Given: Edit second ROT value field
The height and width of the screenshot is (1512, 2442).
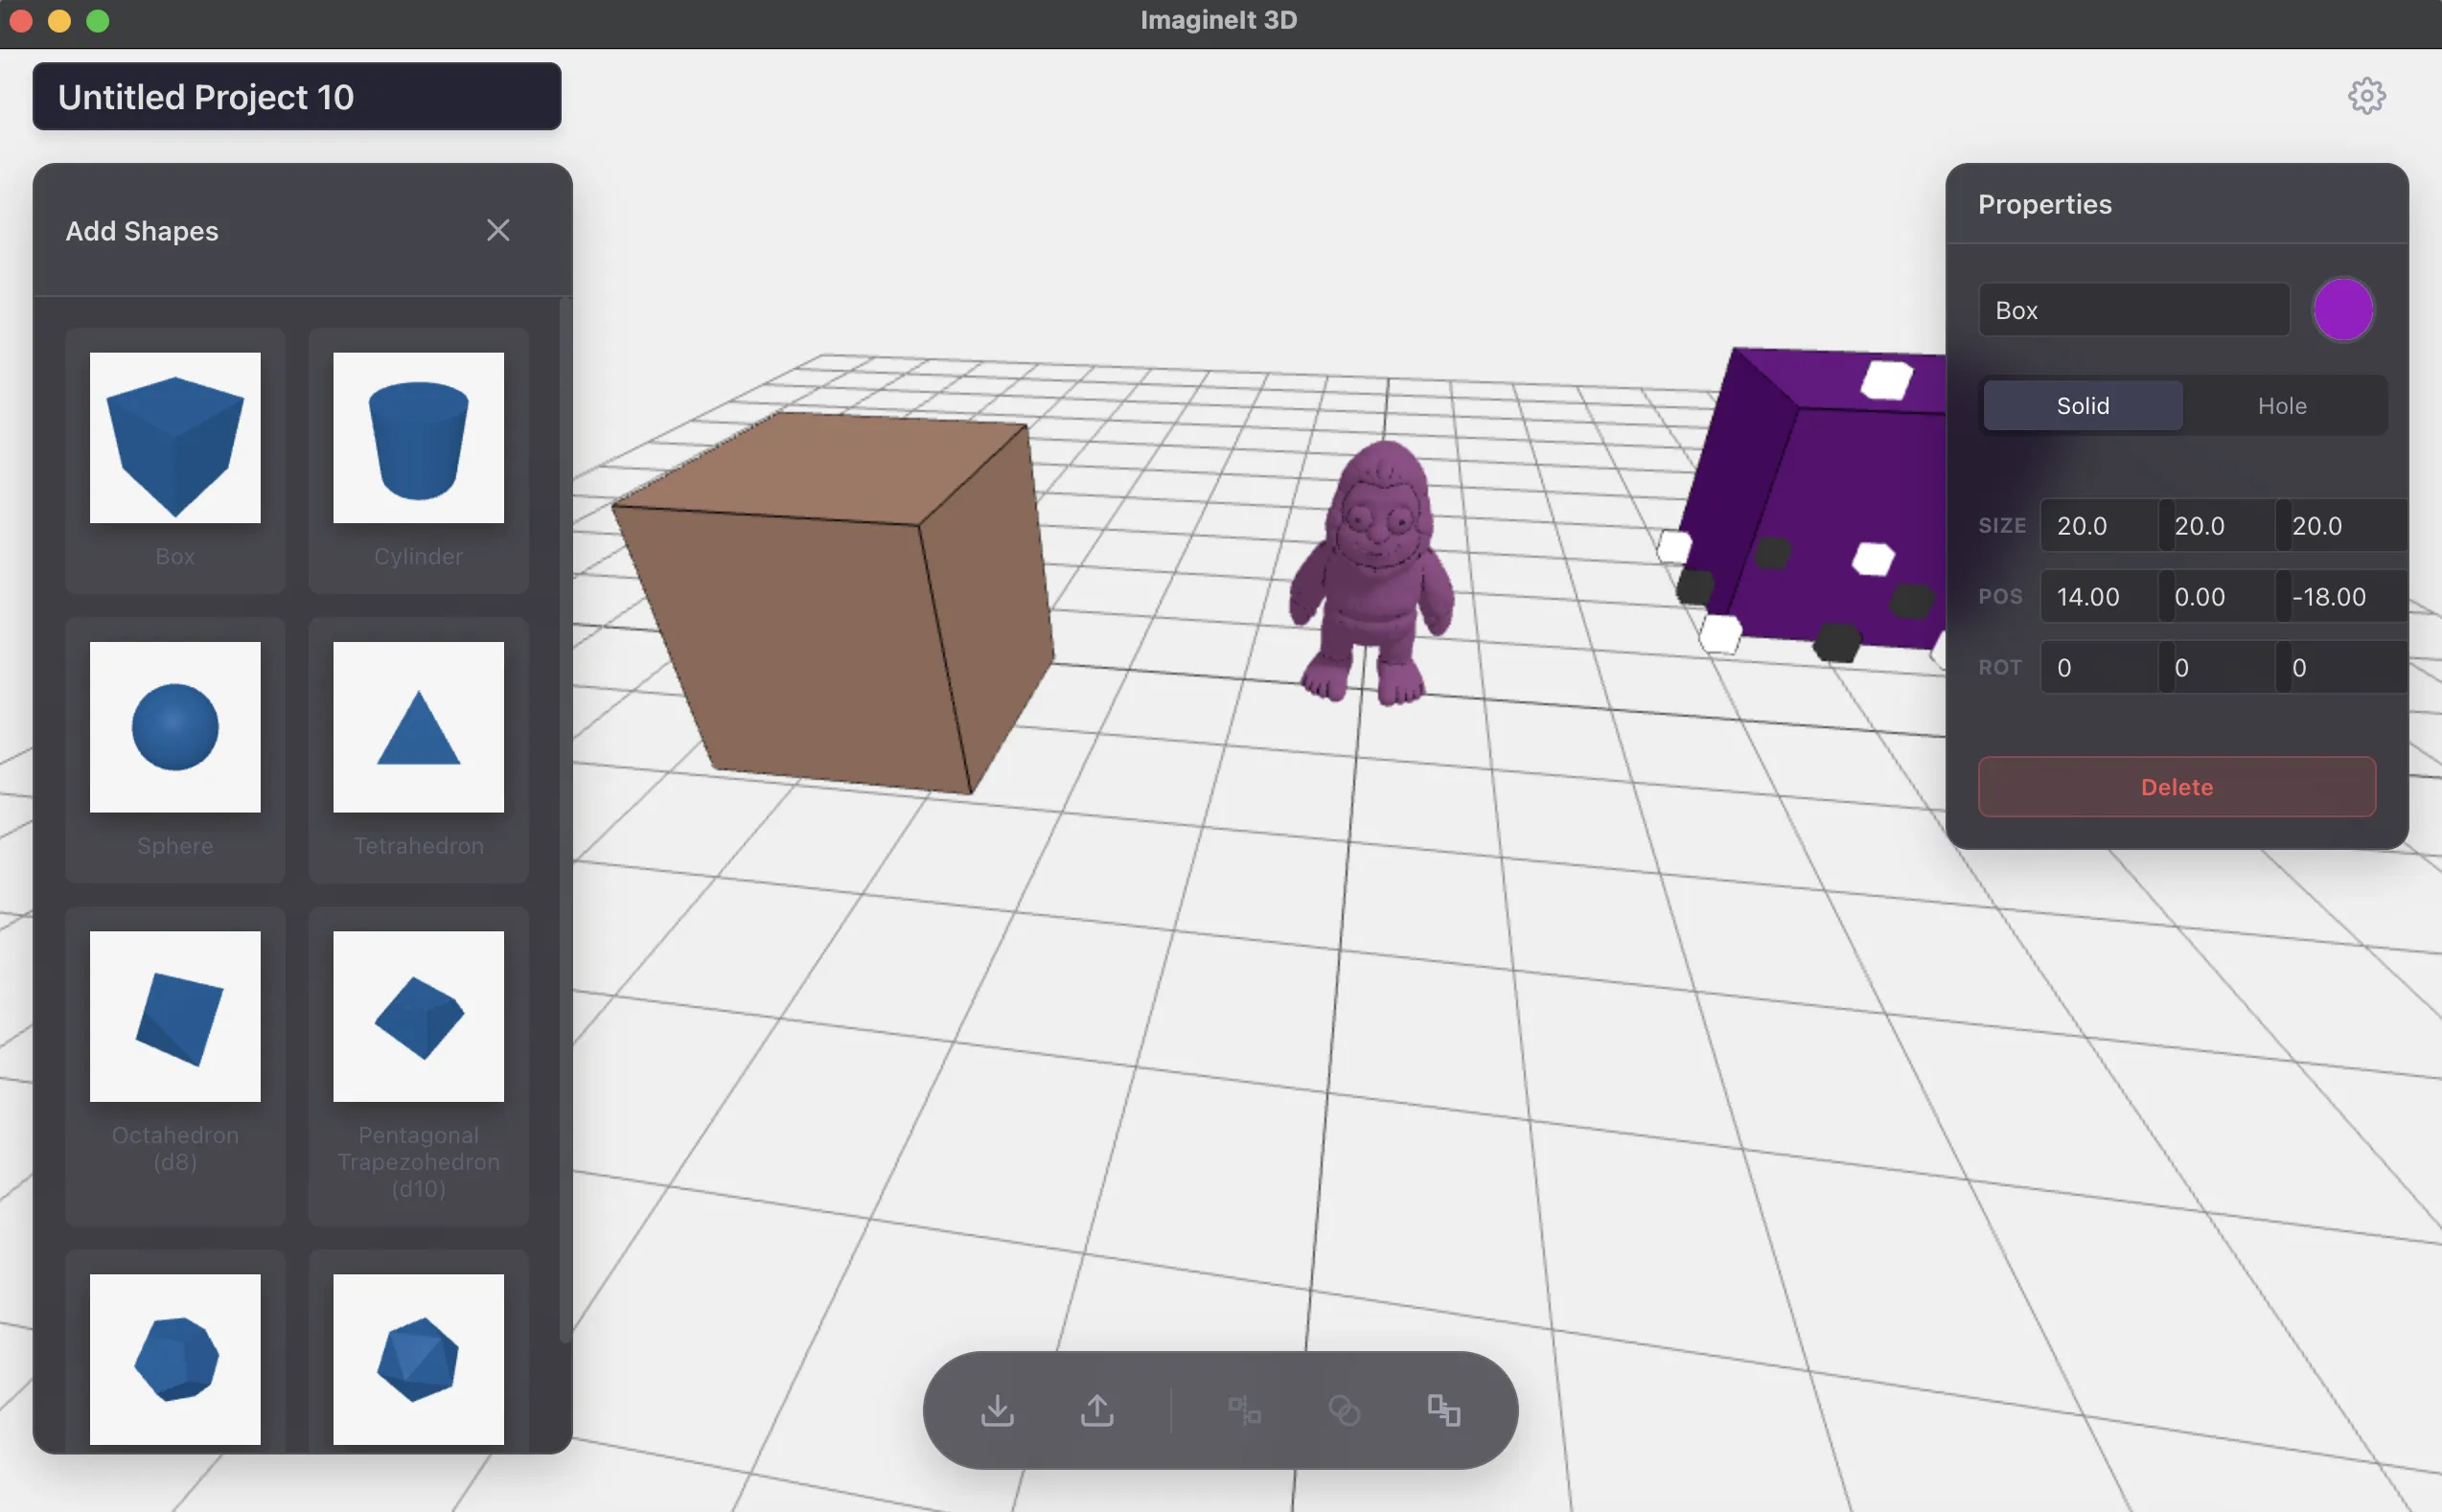Looking at the screenshot, I should [2217, 667].
